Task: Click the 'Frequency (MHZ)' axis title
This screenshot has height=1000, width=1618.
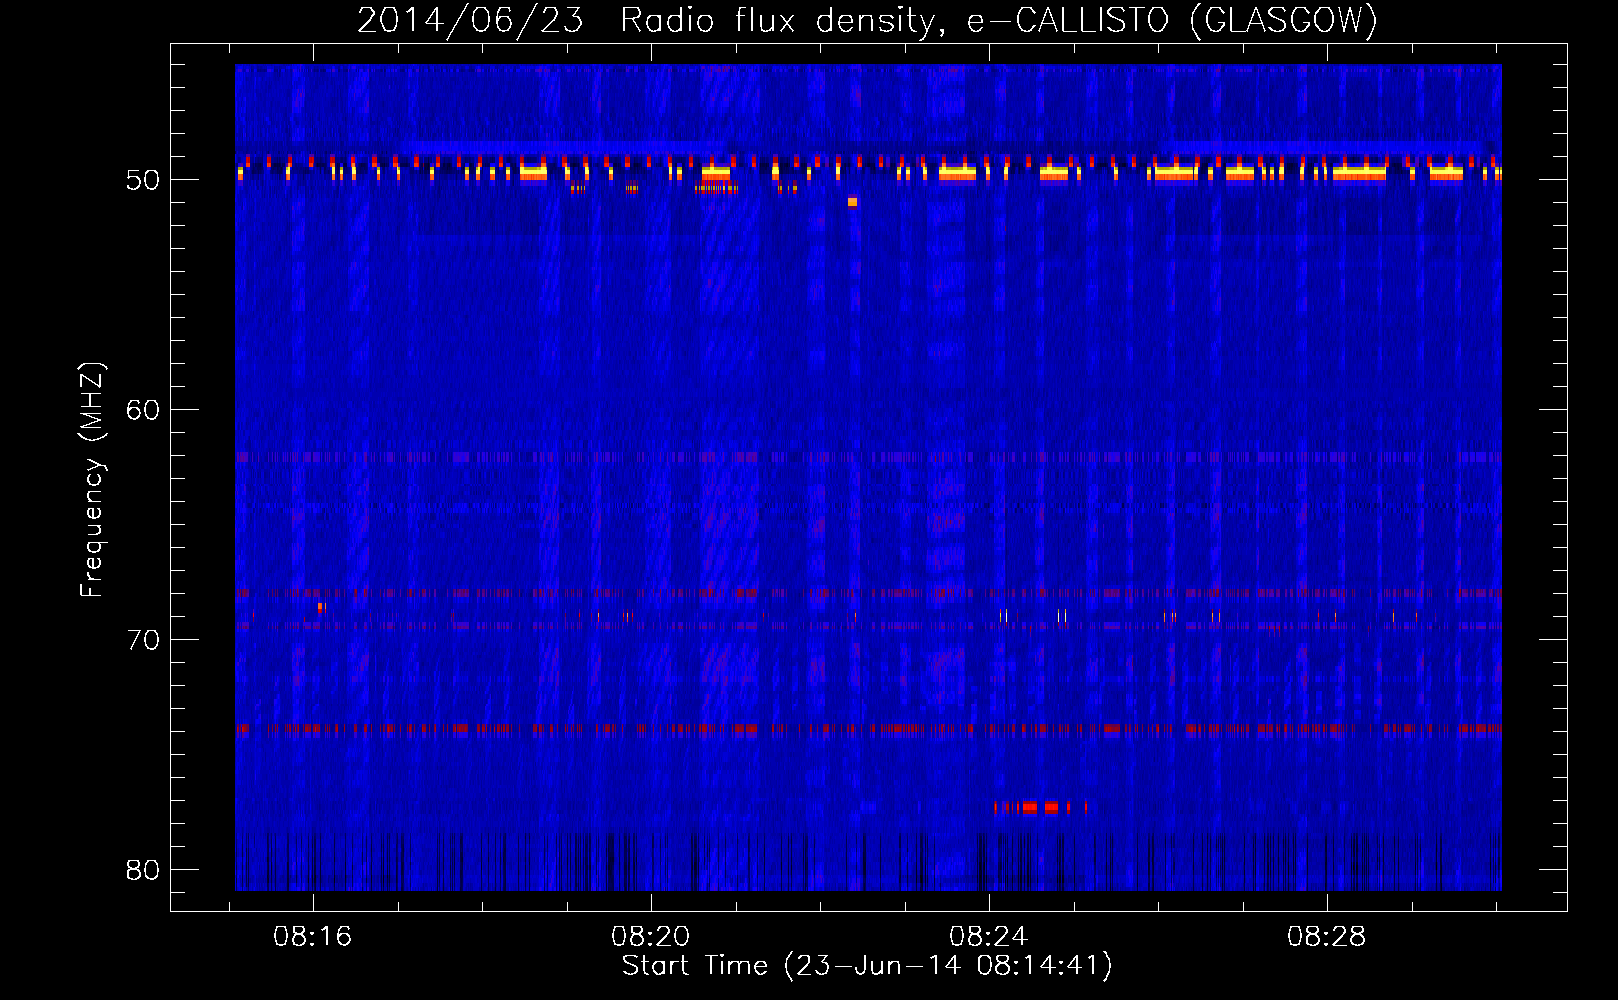Action: pyautogui.click(x=92, y=480)
